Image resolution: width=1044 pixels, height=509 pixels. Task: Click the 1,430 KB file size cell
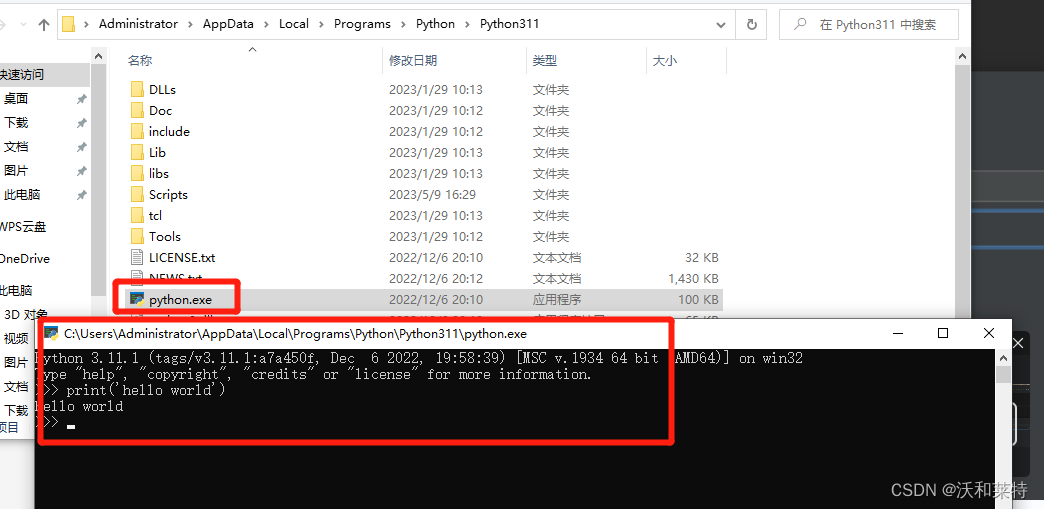pos(693,278)
